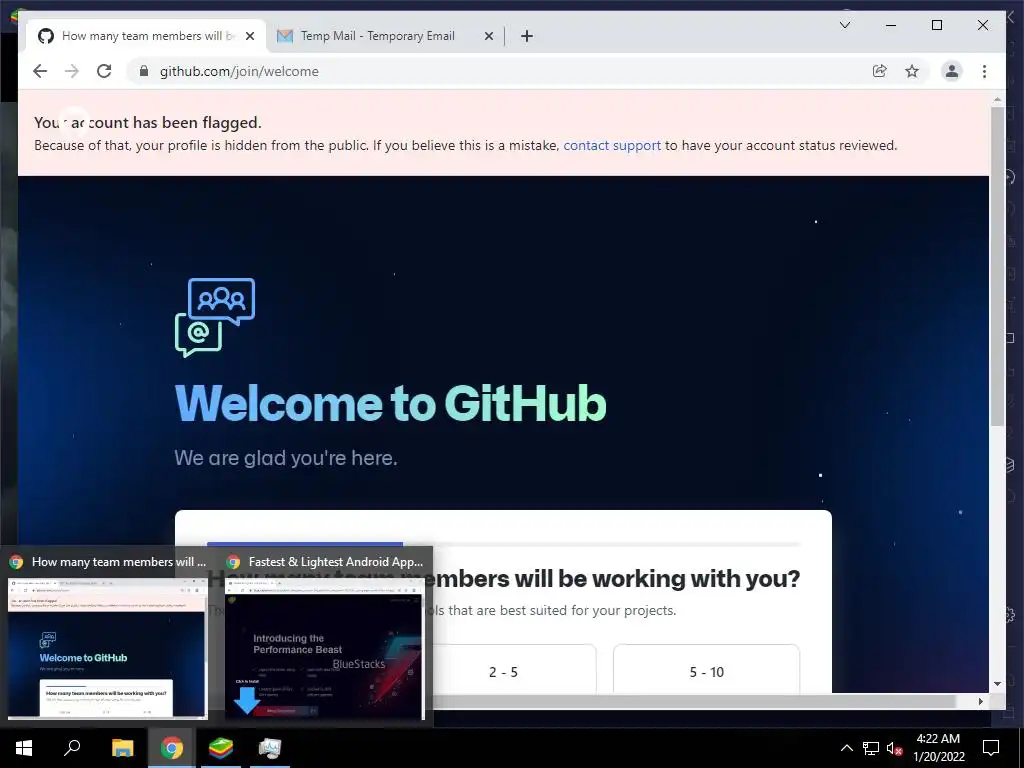Bookmark this page with the star icon

click(x=912, y=71)
